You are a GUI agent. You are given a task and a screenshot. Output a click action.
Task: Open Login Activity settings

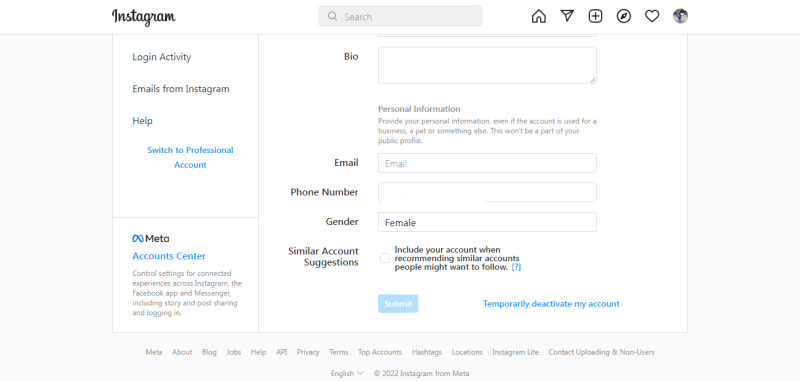pyautogui.click(x=162, y=57)
